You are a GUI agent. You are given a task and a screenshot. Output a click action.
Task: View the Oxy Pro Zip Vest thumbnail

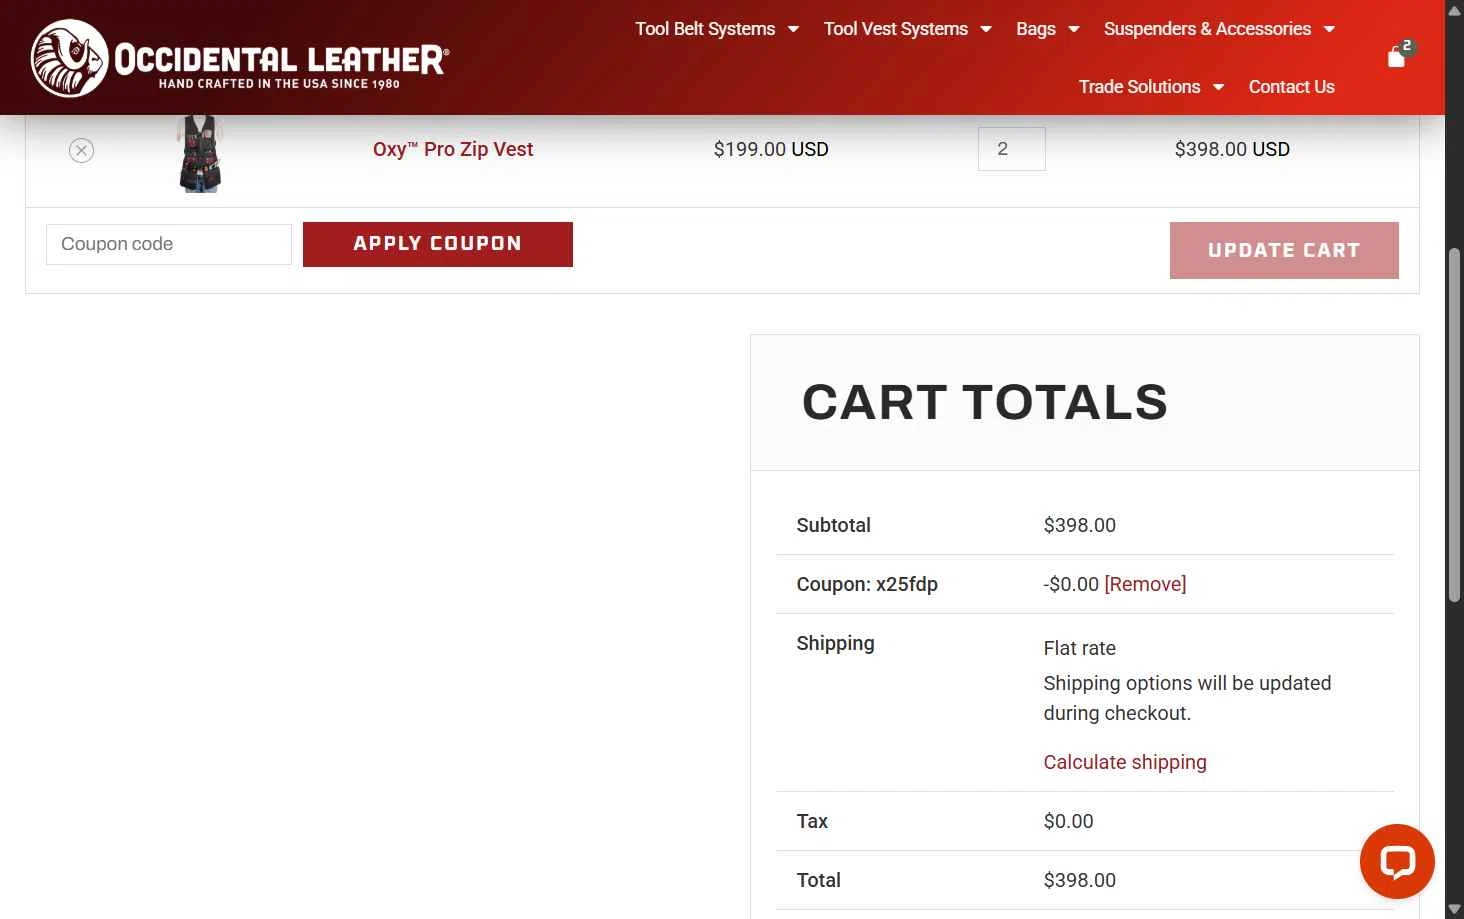pos(199,153)
